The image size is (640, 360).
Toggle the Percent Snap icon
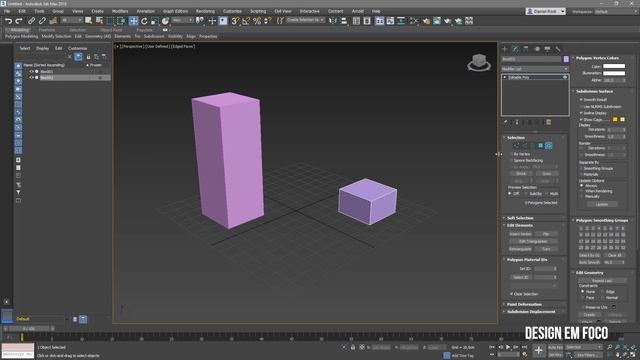257,21
